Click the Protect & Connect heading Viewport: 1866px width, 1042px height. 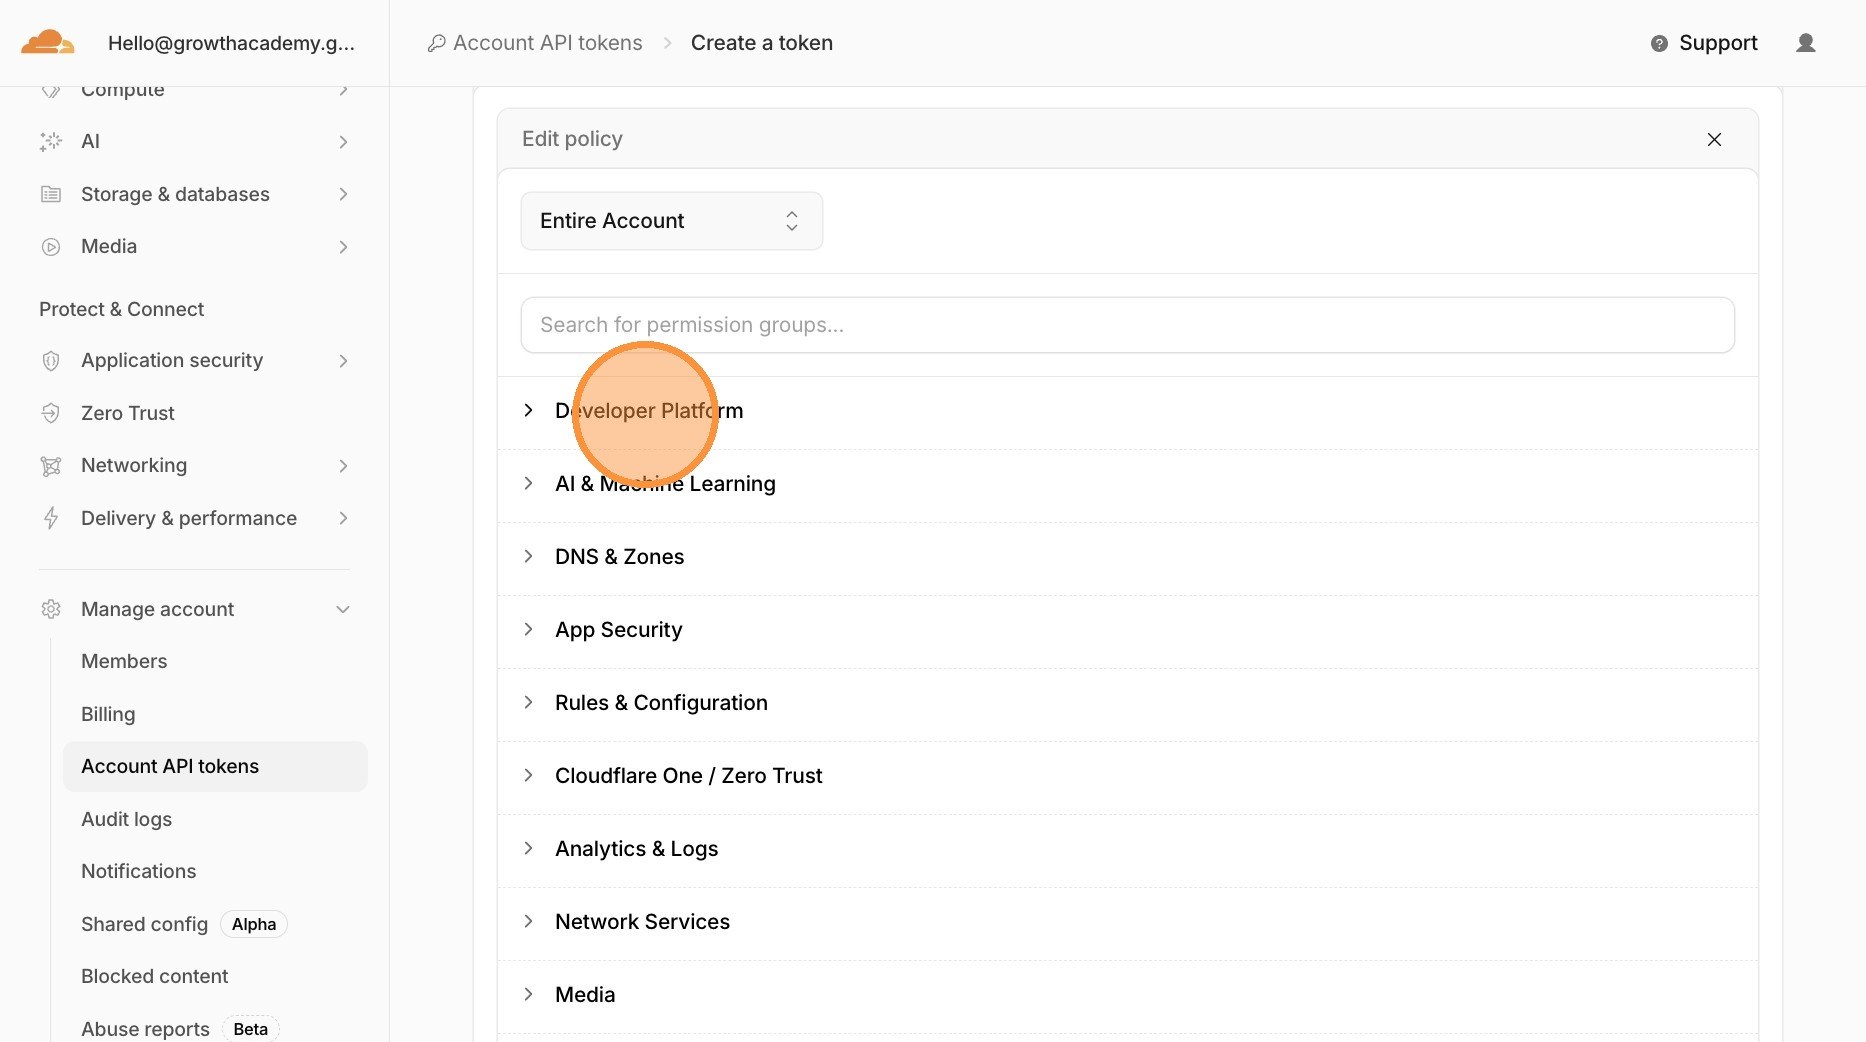pyautogui.click(x=121, y=309)
